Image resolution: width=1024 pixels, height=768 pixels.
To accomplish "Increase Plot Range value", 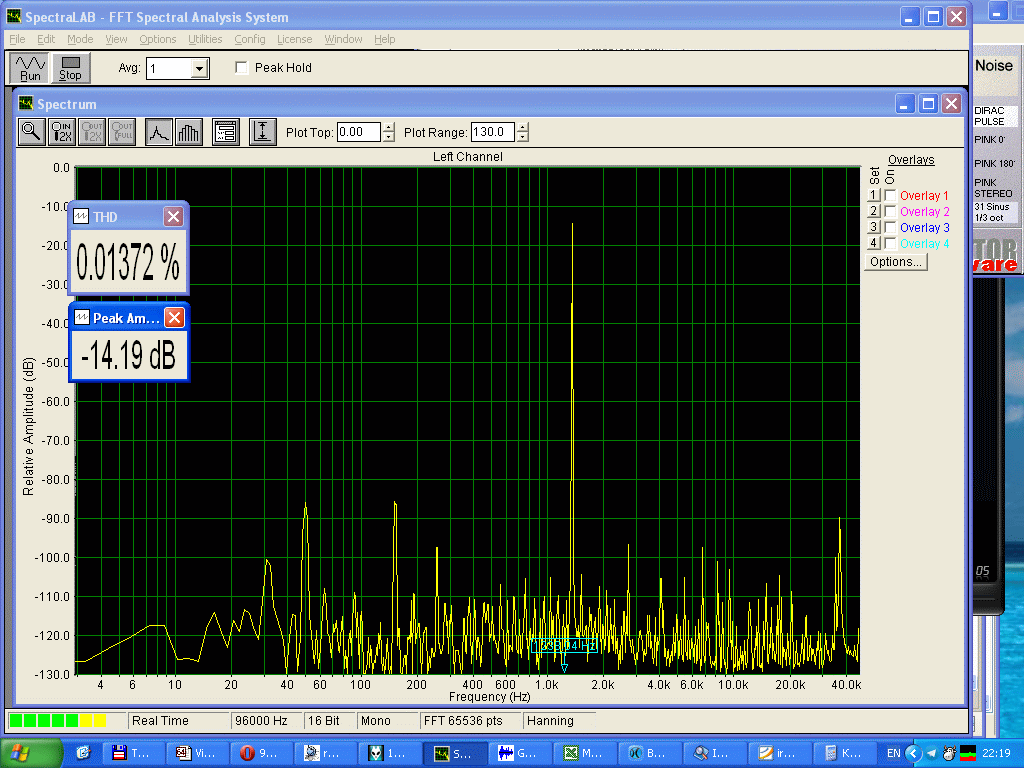I will pyautogui.click(x=522, y=127).
